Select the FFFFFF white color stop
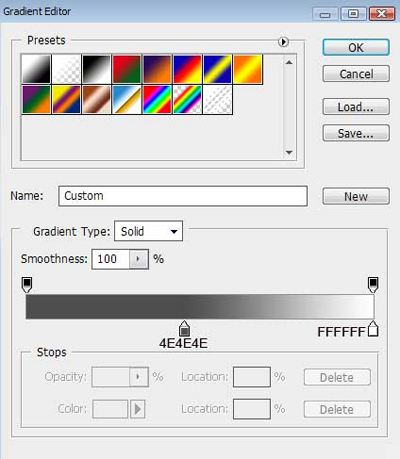Viewport: 400px width, 459px height. point(373,329)
